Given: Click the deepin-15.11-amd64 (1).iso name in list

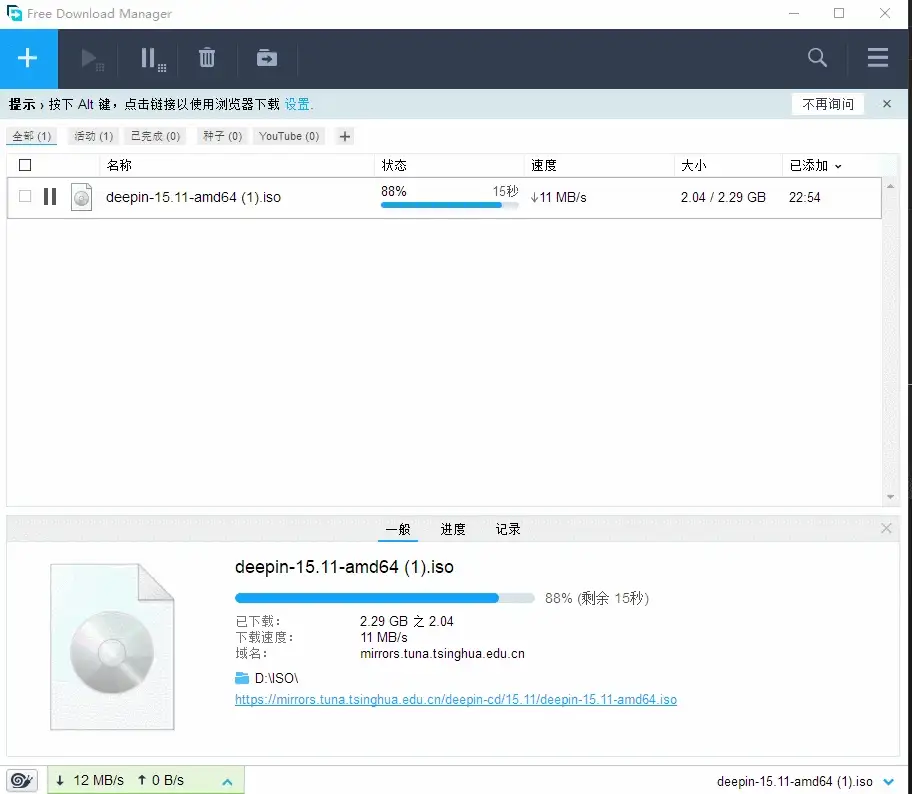Looking at the screenshot, I should click(x=193, y=197).
